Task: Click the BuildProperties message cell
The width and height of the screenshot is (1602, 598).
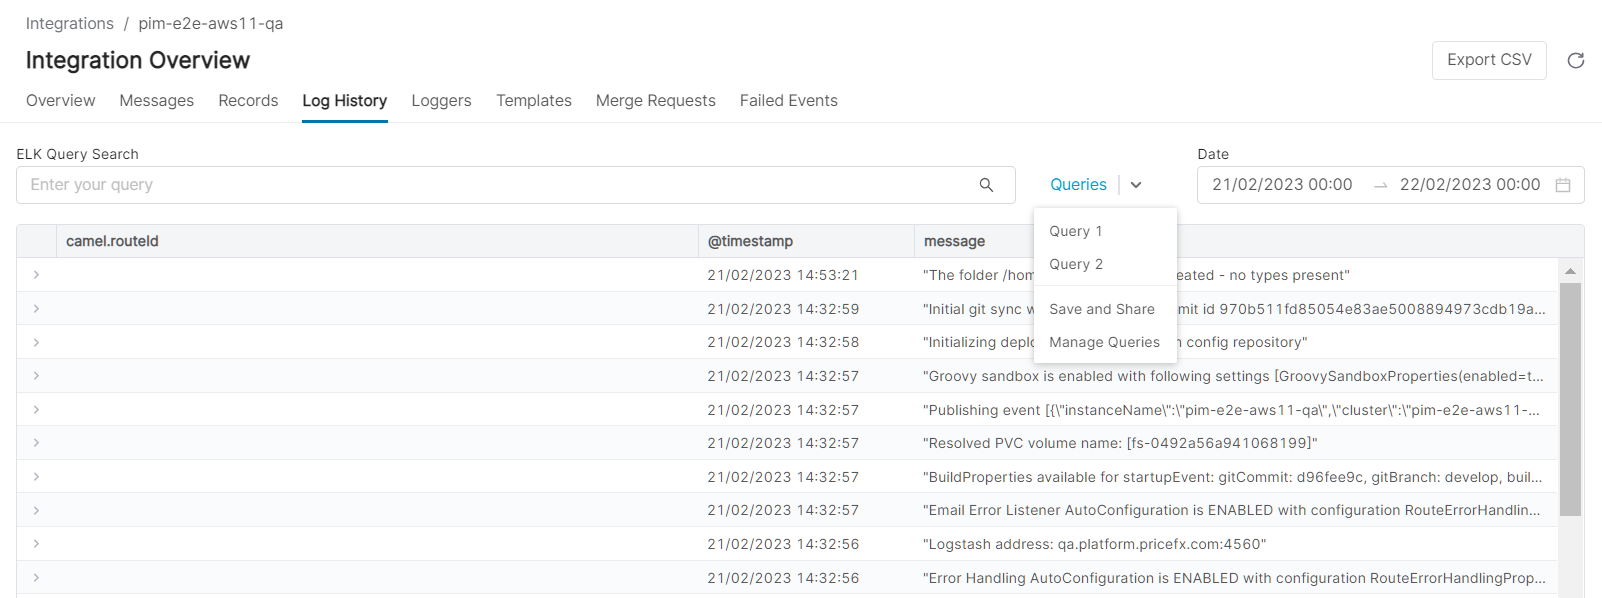Action: [1232, 477]
